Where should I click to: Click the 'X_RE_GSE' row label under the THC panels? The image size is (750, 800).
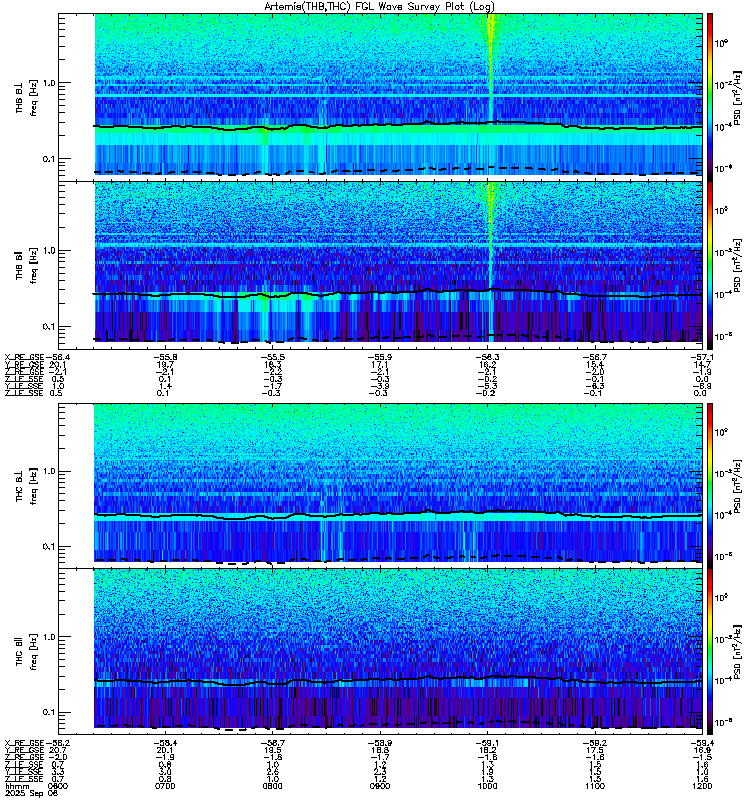click(x=24, y=743)
